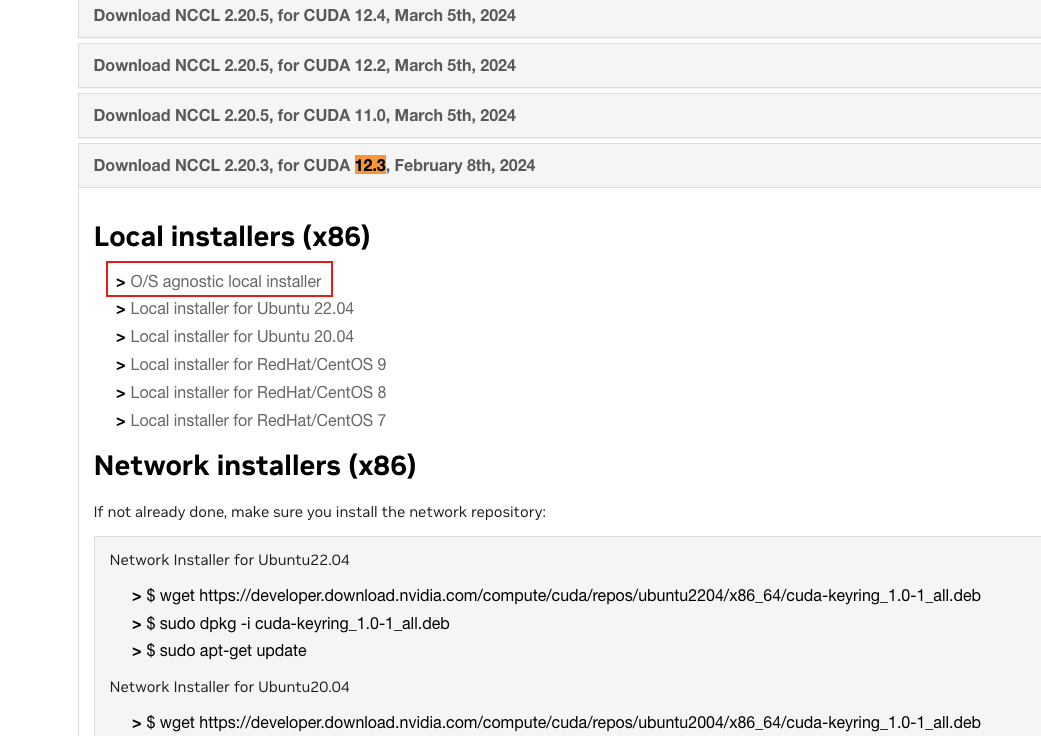
Task: Open the NCCL 2.20.5 CUDA 11.0 accordion
Action: [x=304, y=115]
